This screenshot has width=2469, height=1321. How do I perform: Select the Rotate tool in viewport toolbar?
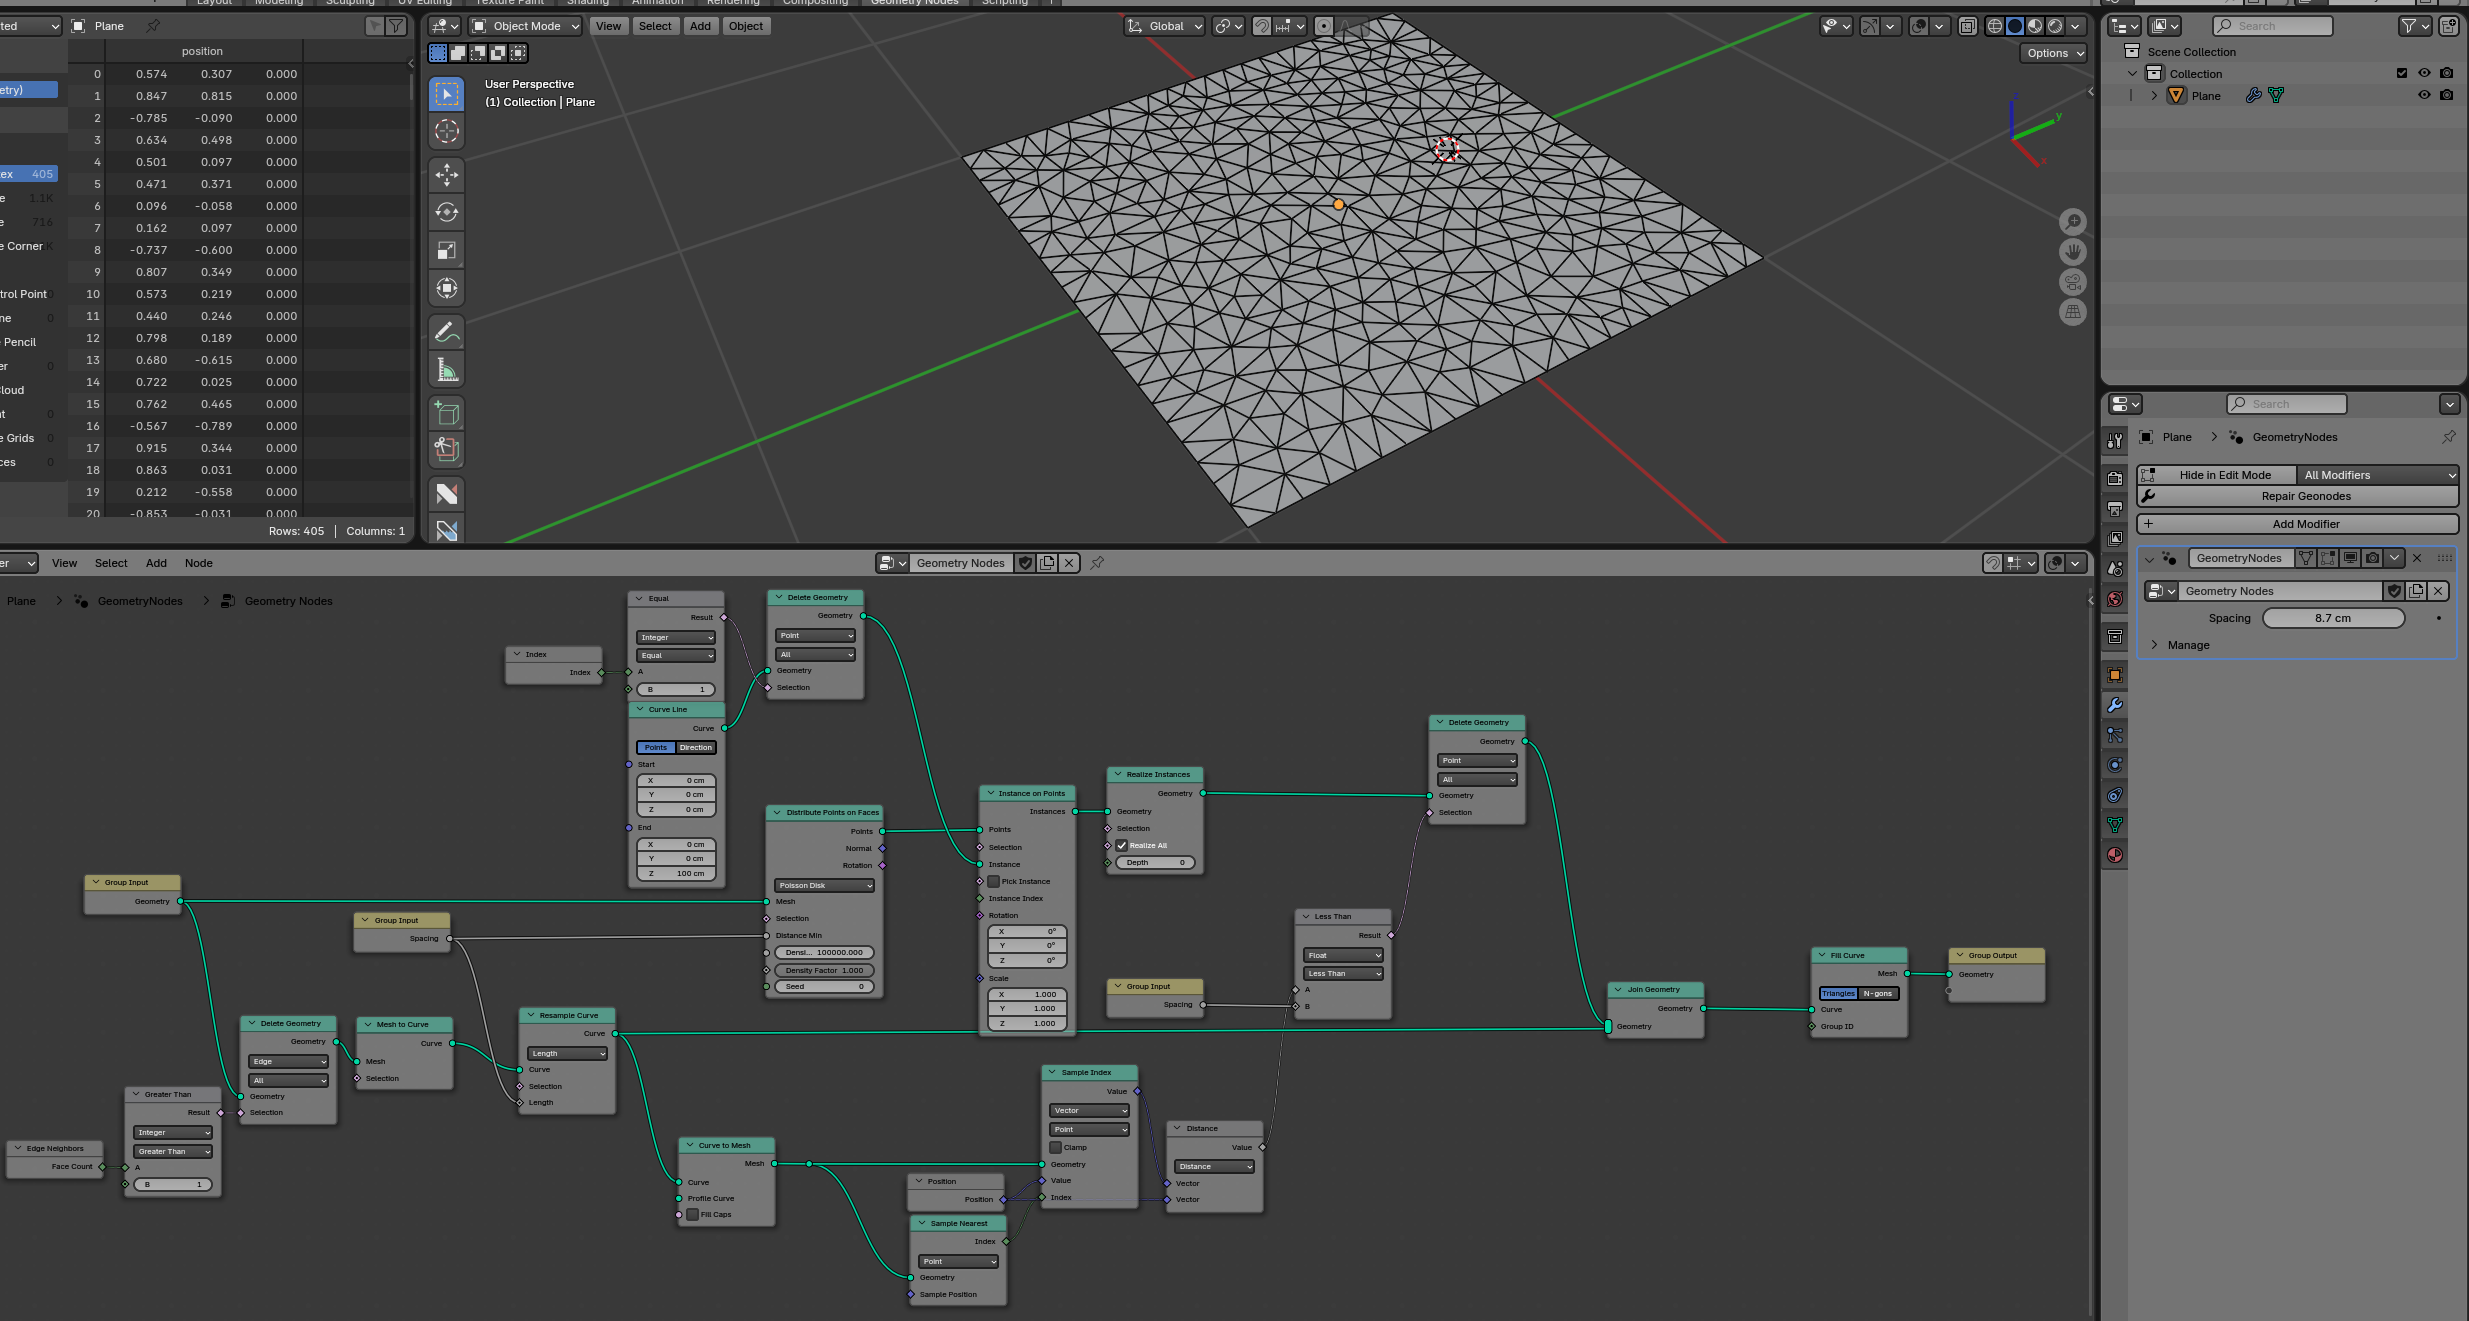click(447, 212)
